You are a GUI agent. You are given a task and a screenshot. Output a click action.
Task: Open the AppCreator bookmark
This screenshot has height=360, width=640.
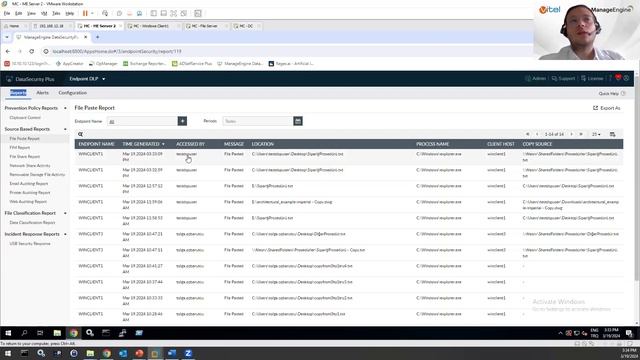click(x=70, y=64)
